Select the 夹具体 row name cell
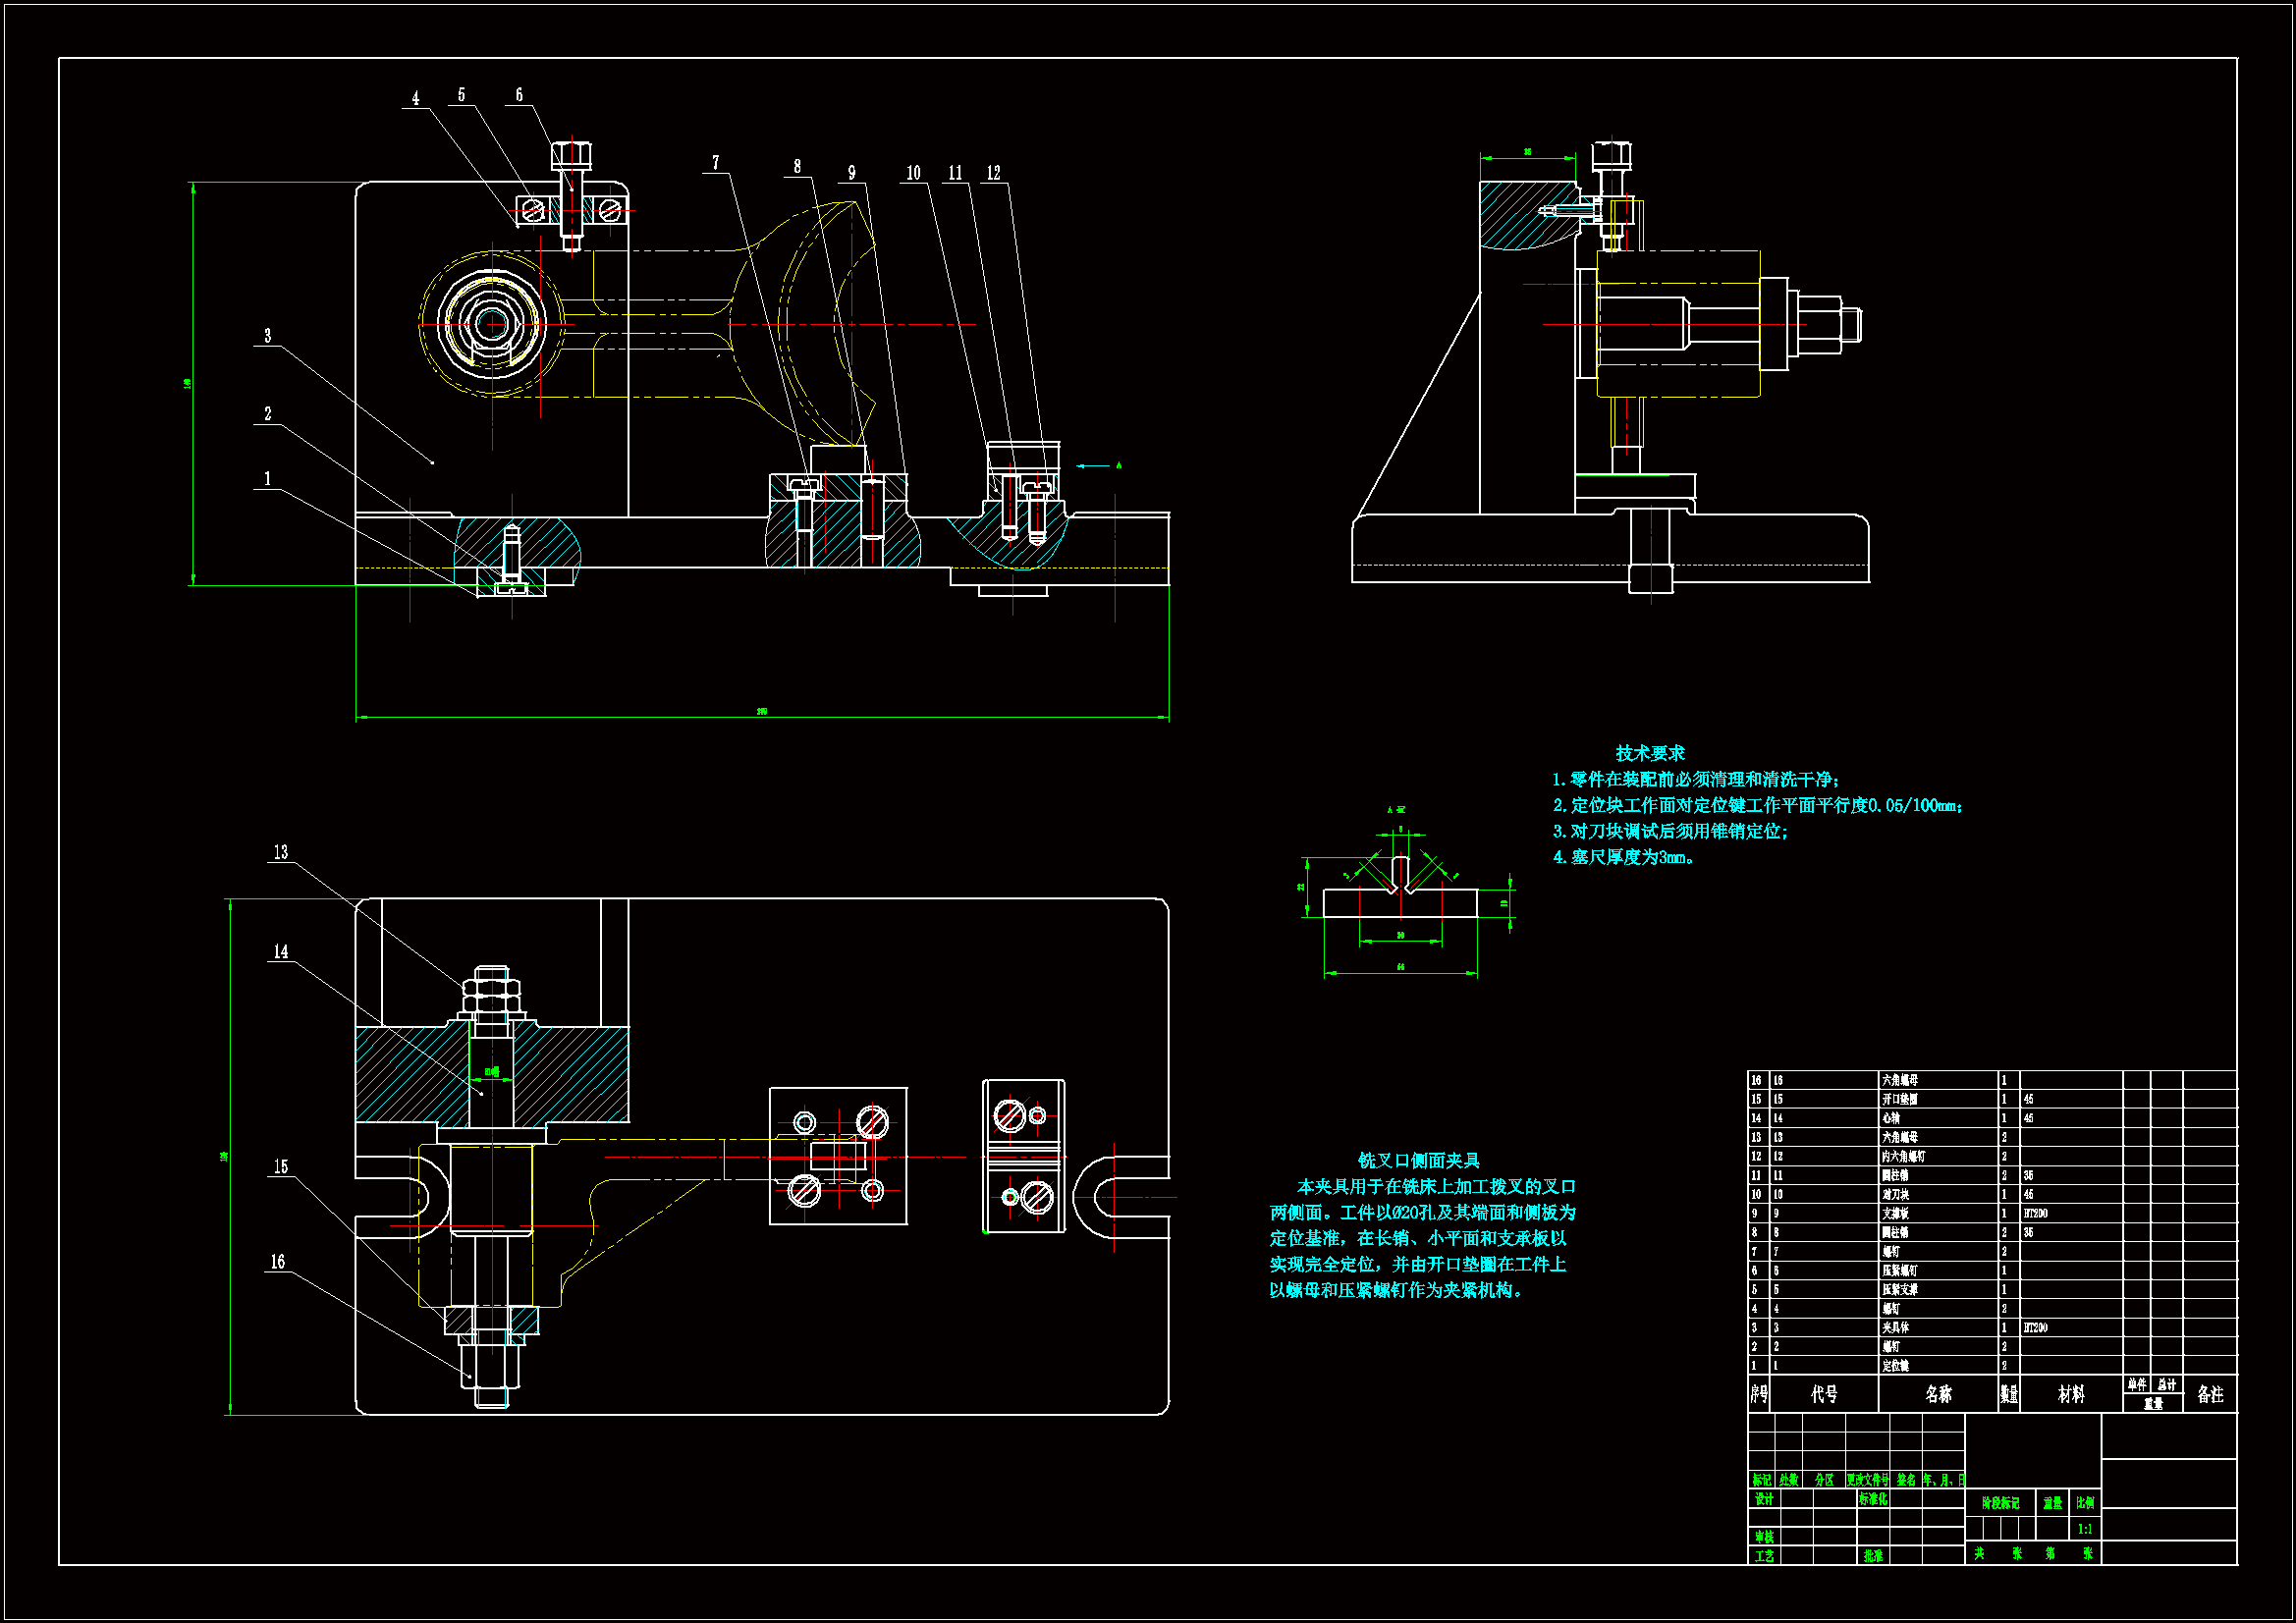2296x1623 pixels. [1895, 1328]
